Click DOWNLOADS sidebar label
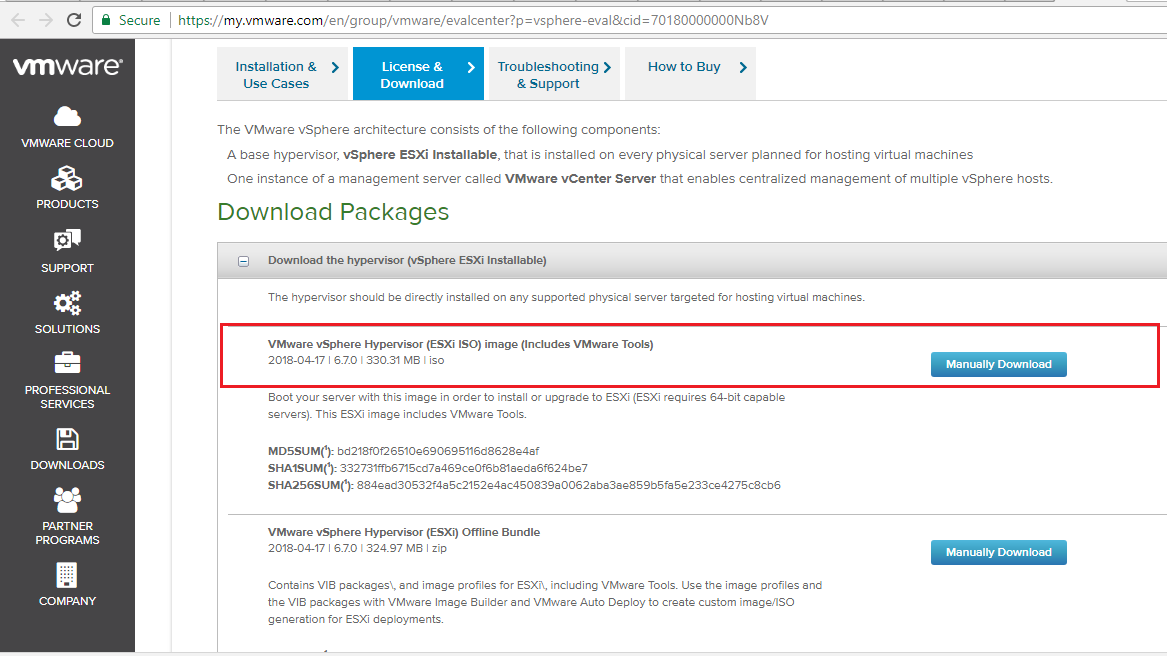Image resolution: width=1167 pixels, height=656 pixels. [67, 465]
